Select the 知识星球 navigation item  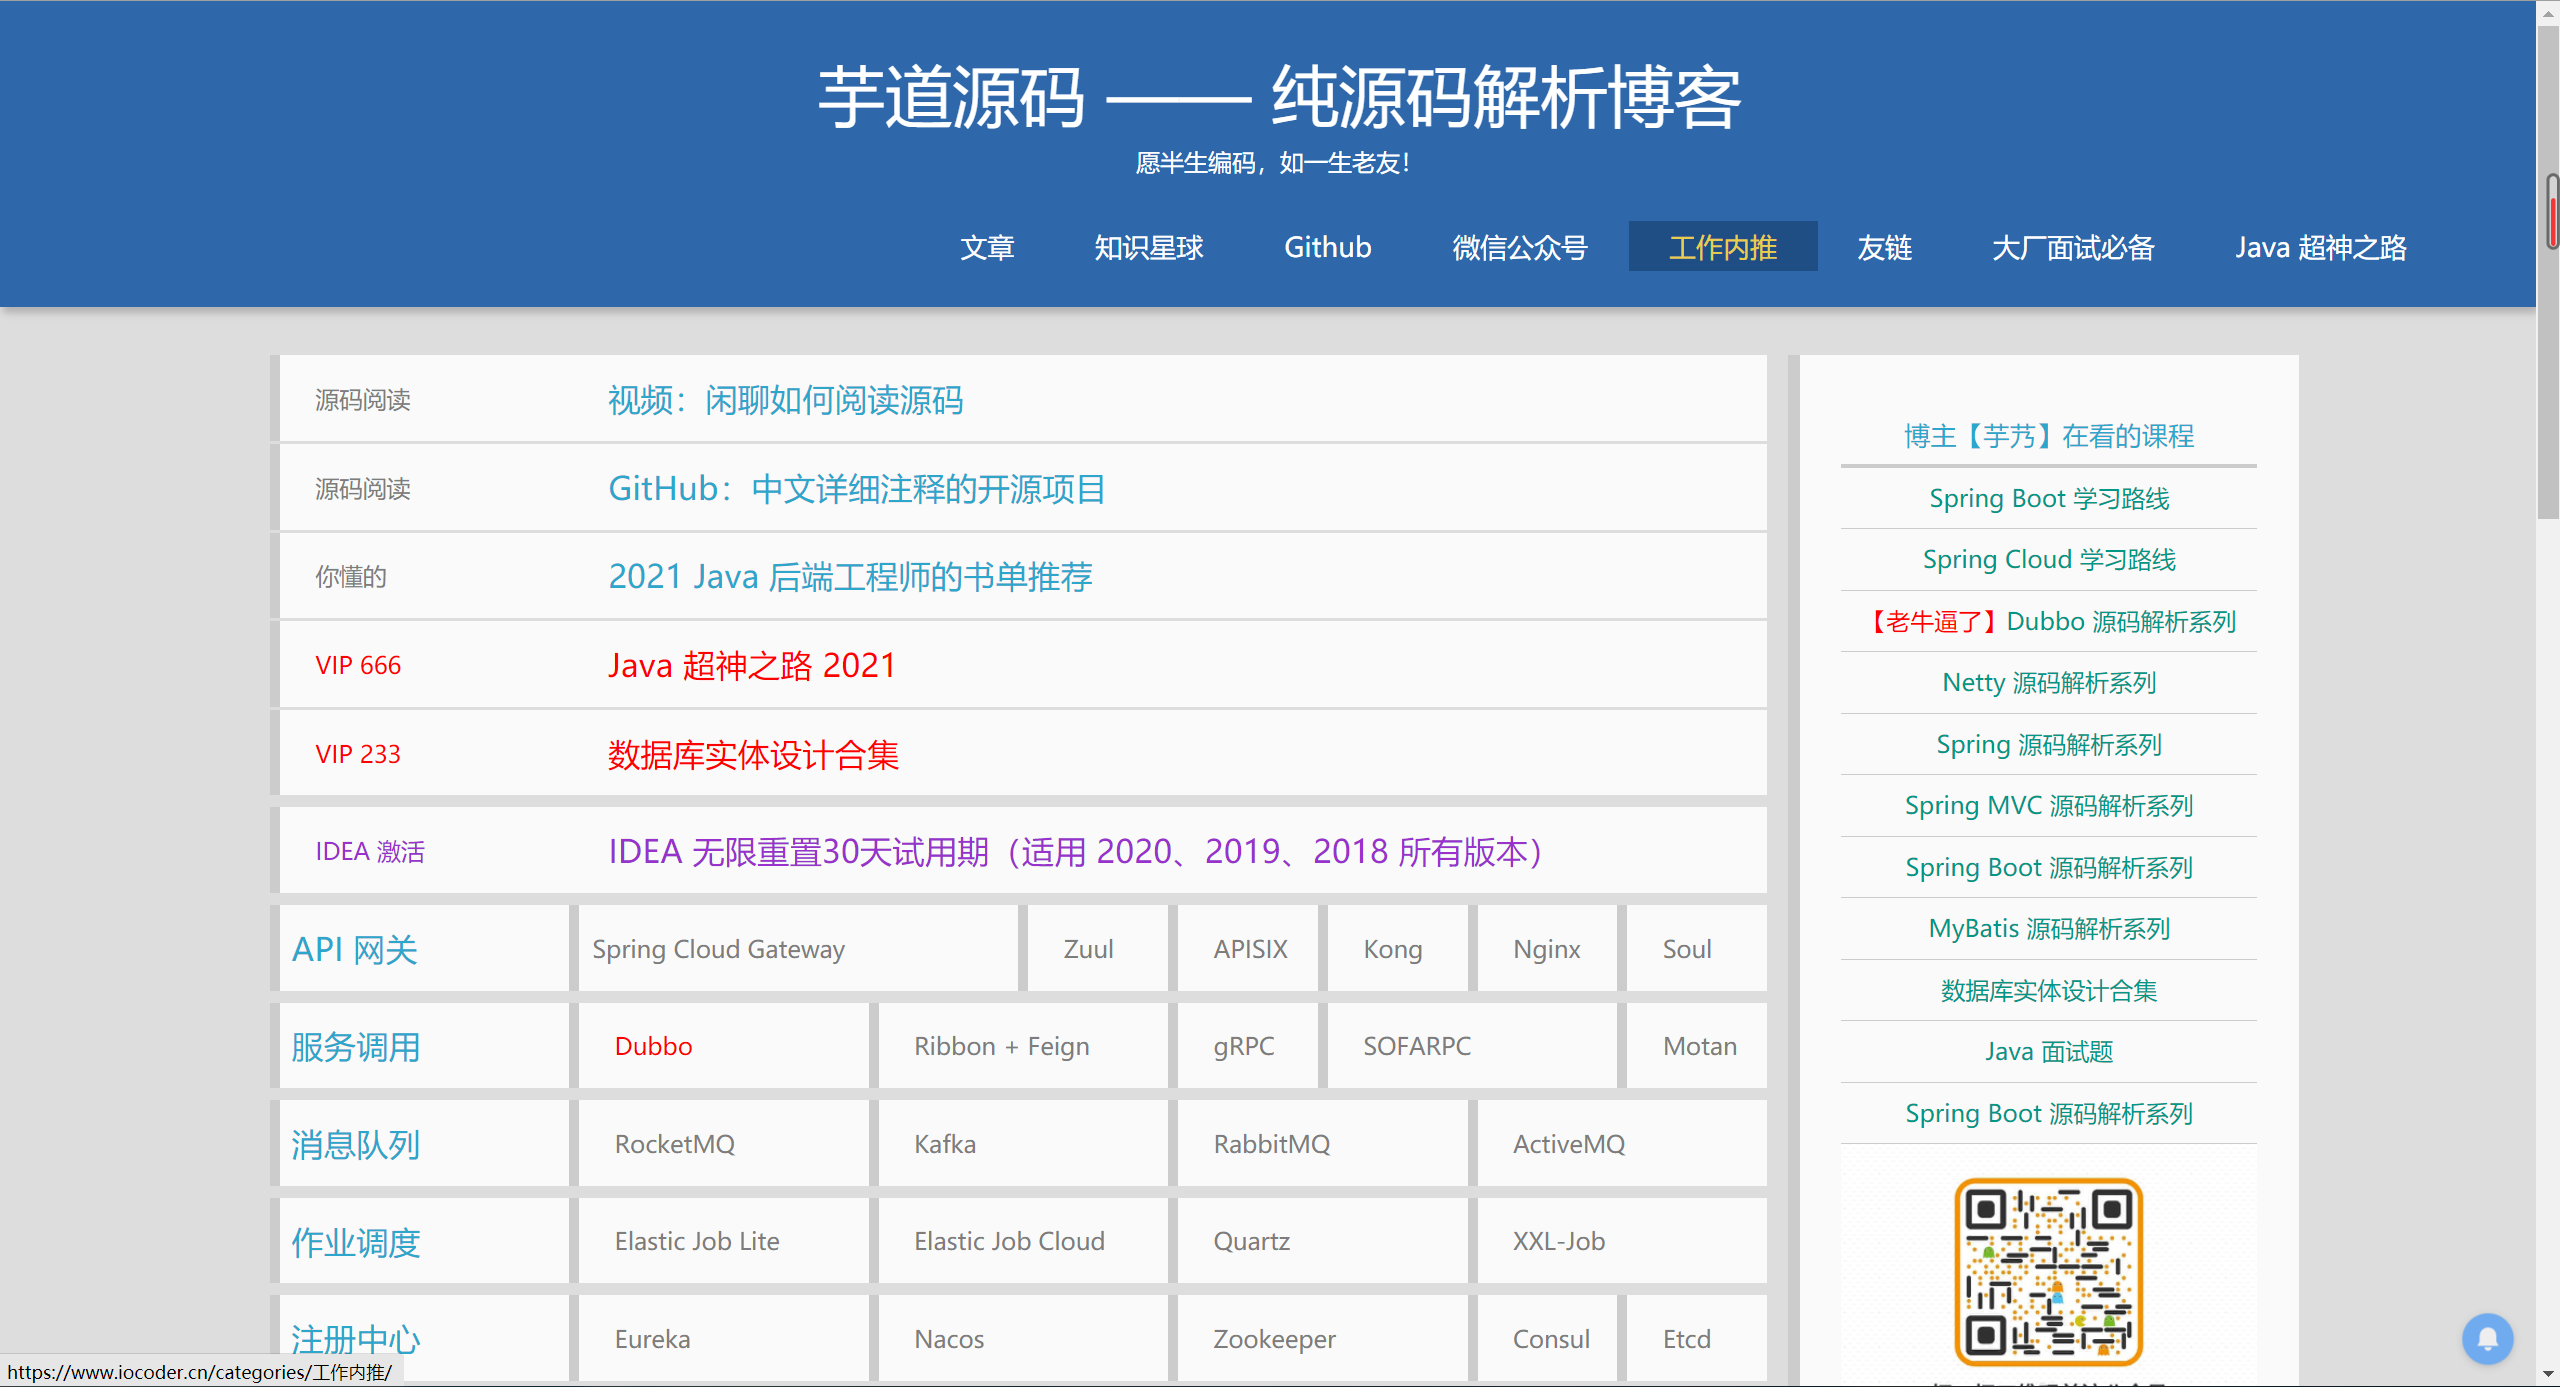[1149, 247]
